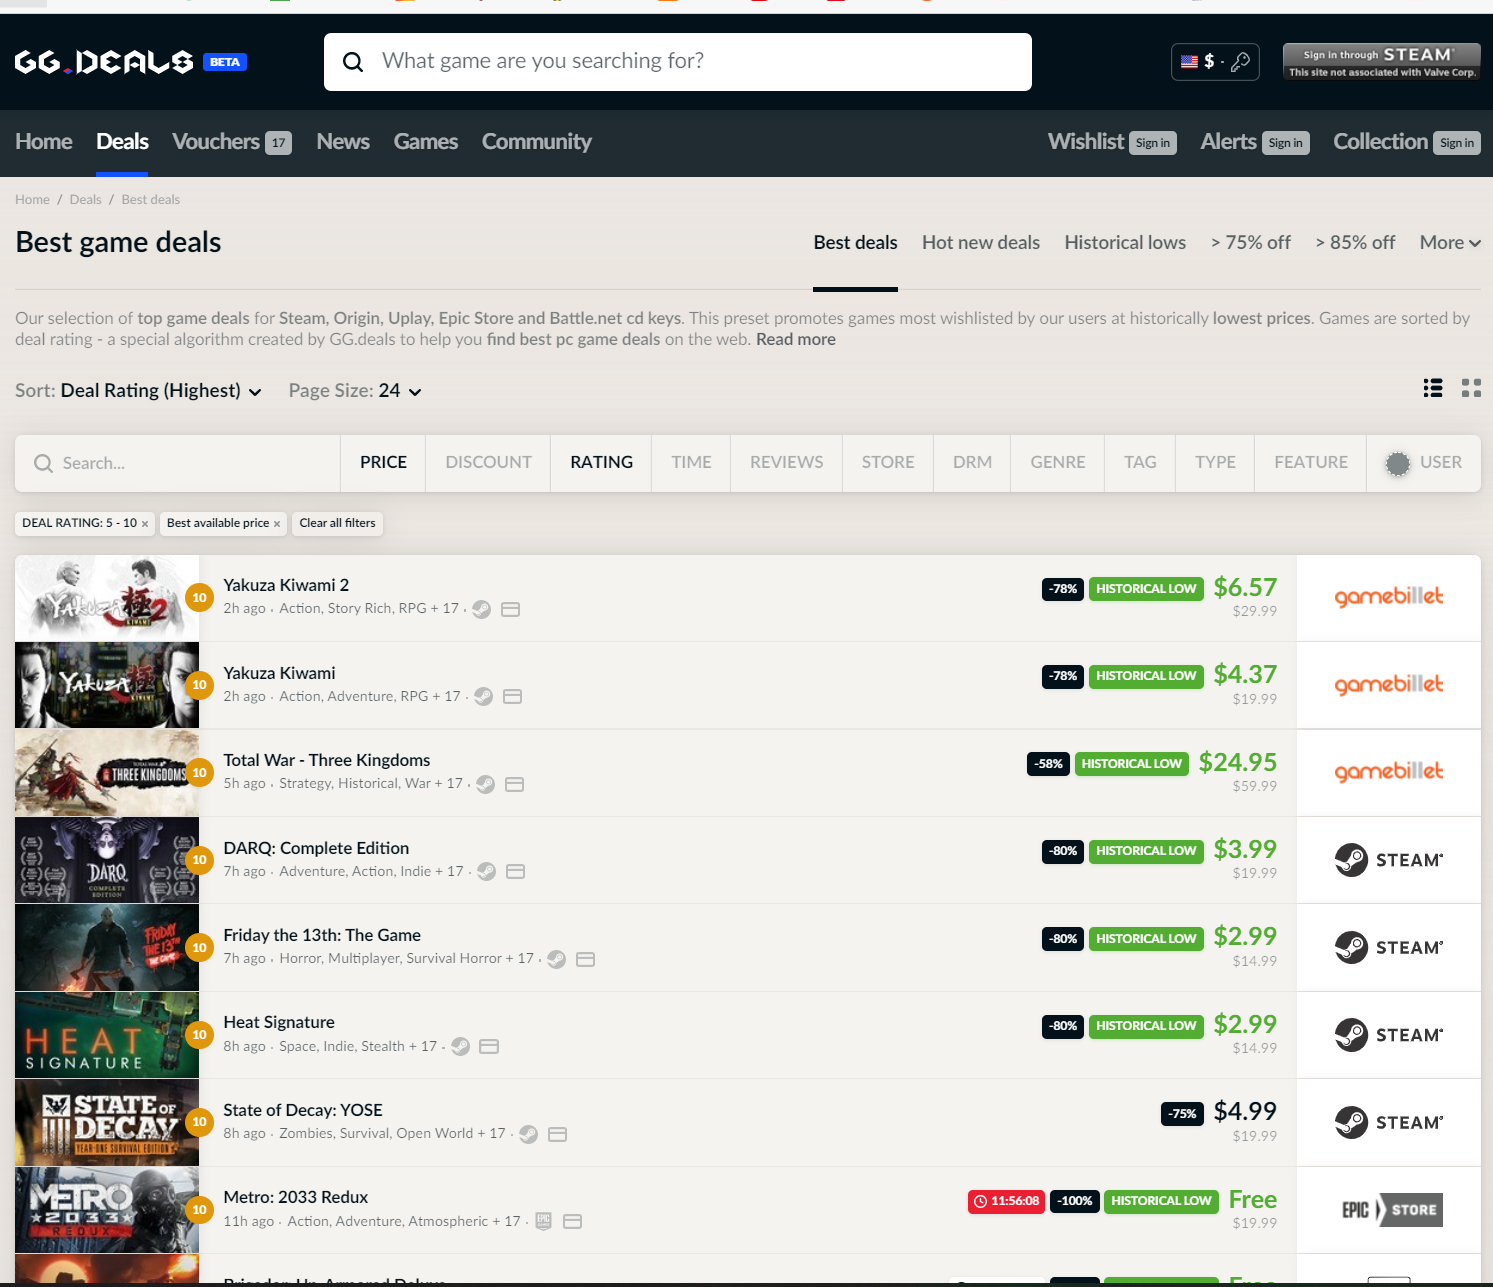Open the DISCOUNT filter dropdown

(488, 463)
